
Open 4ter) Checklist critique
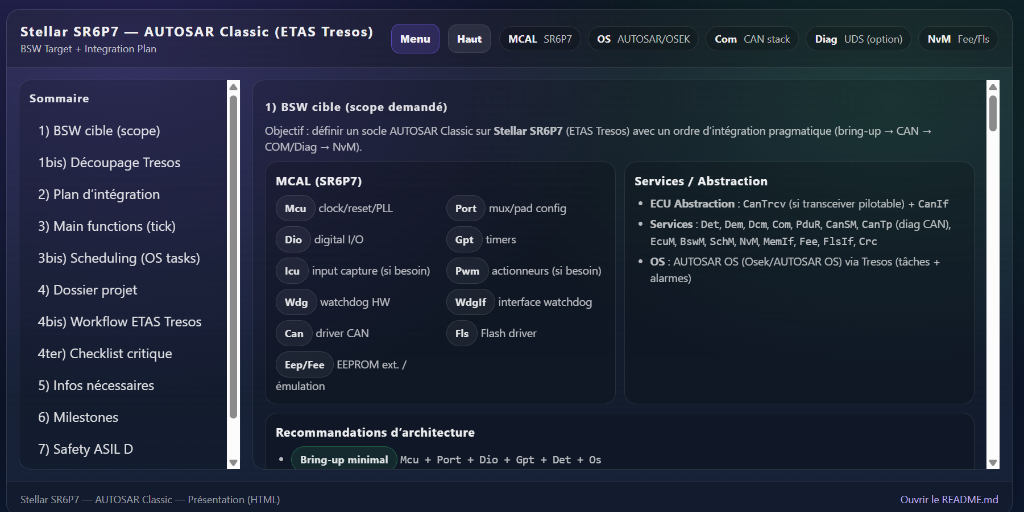tap(104, 354)
